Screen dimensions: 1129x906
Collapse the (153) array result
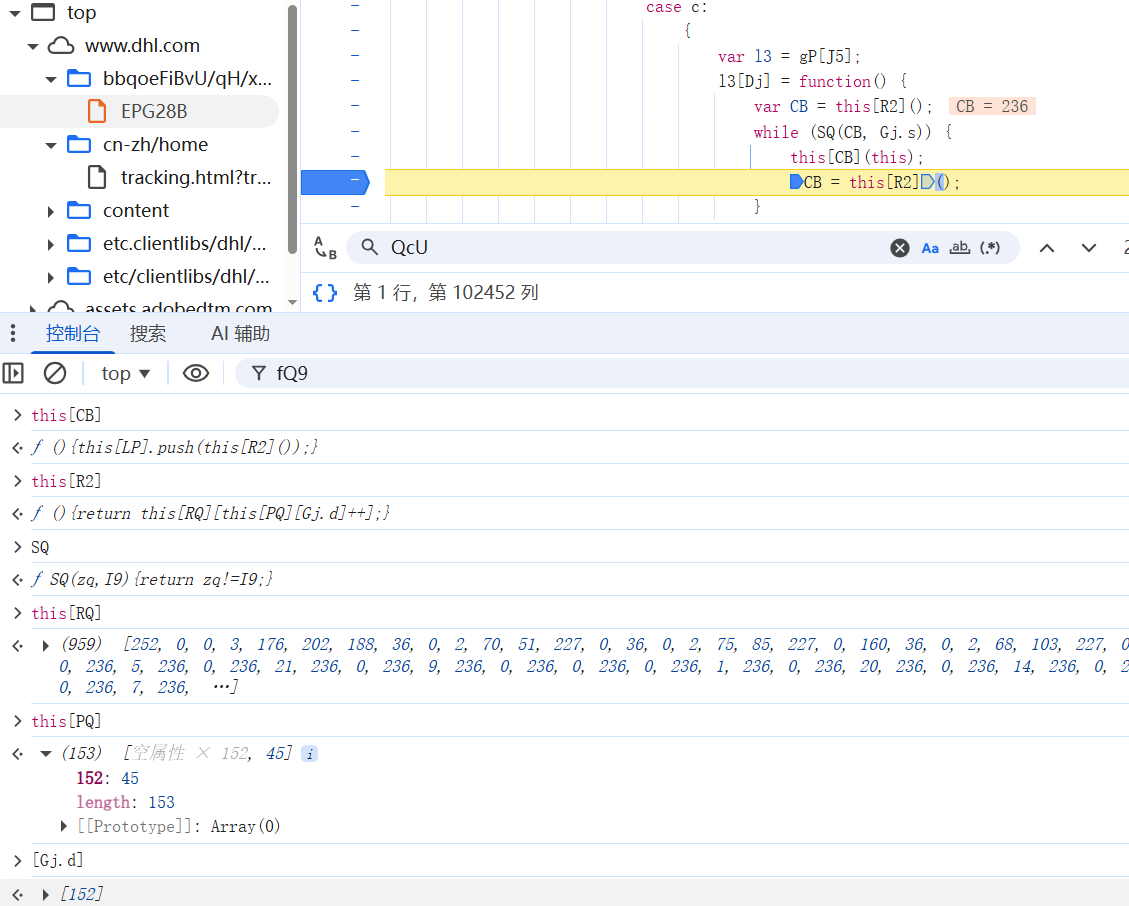click(45, 753)
